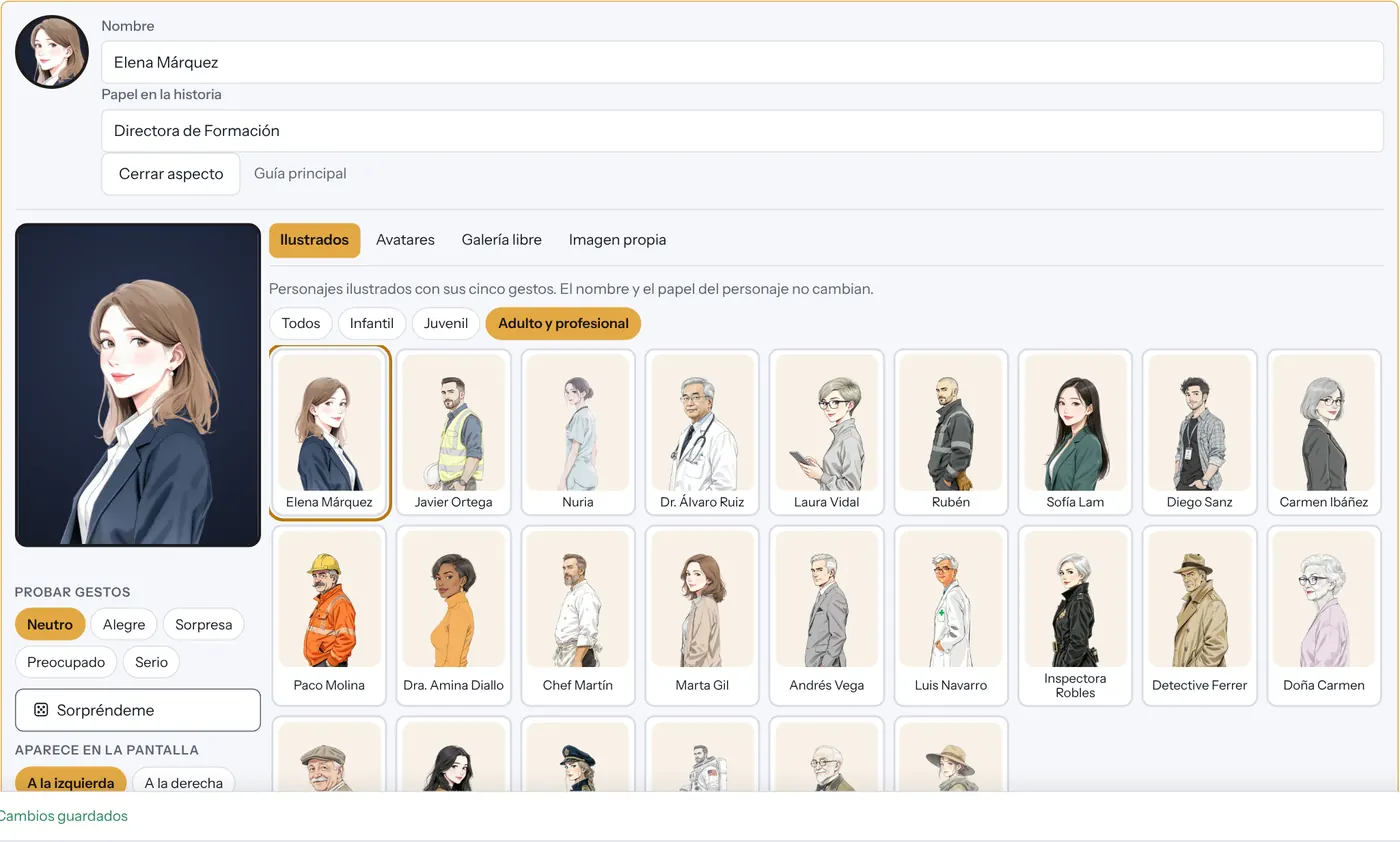Choose the Paco Molina construction worker card

tap(329, 615)
